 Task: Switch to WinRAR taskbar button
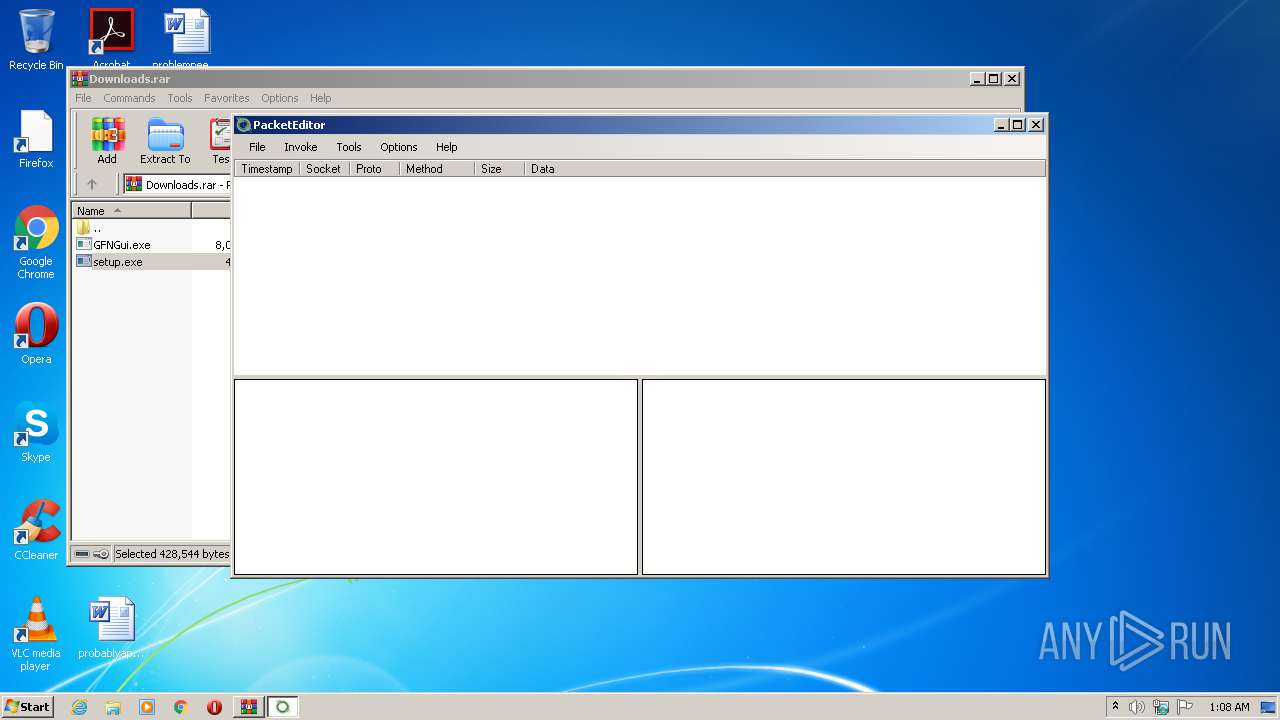click(248, 707)
